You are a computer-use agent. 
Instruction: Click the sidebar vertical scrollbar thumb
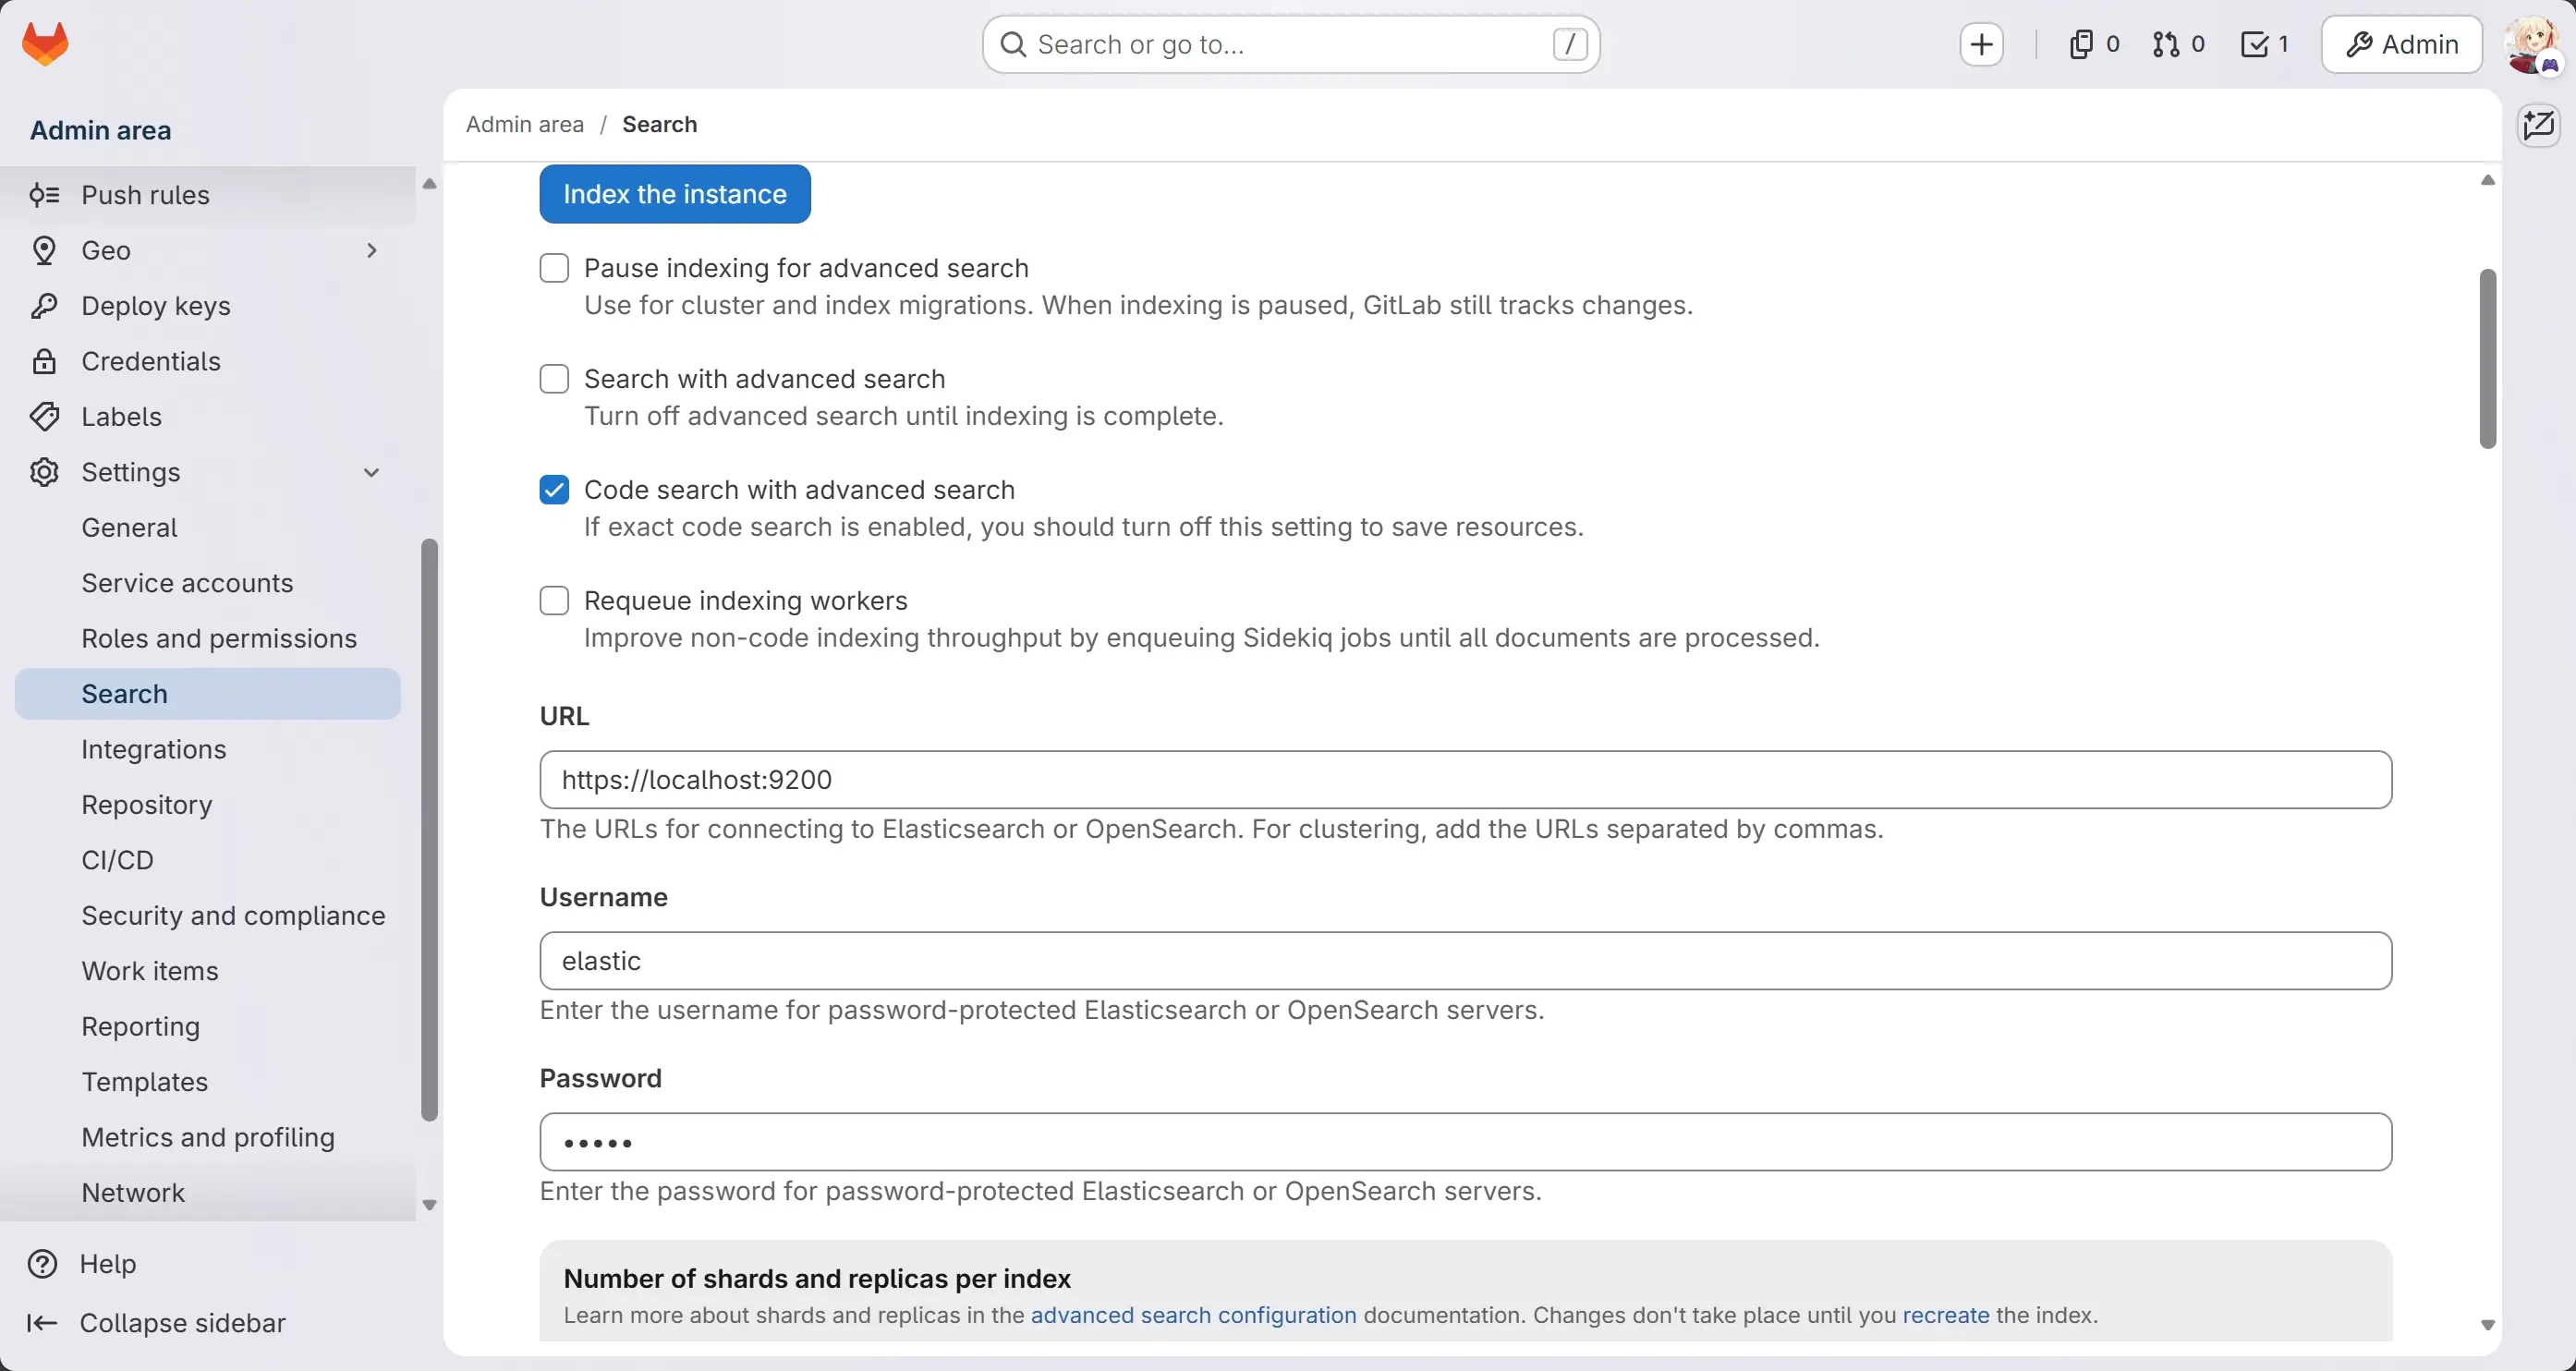[x=429, y=831]
